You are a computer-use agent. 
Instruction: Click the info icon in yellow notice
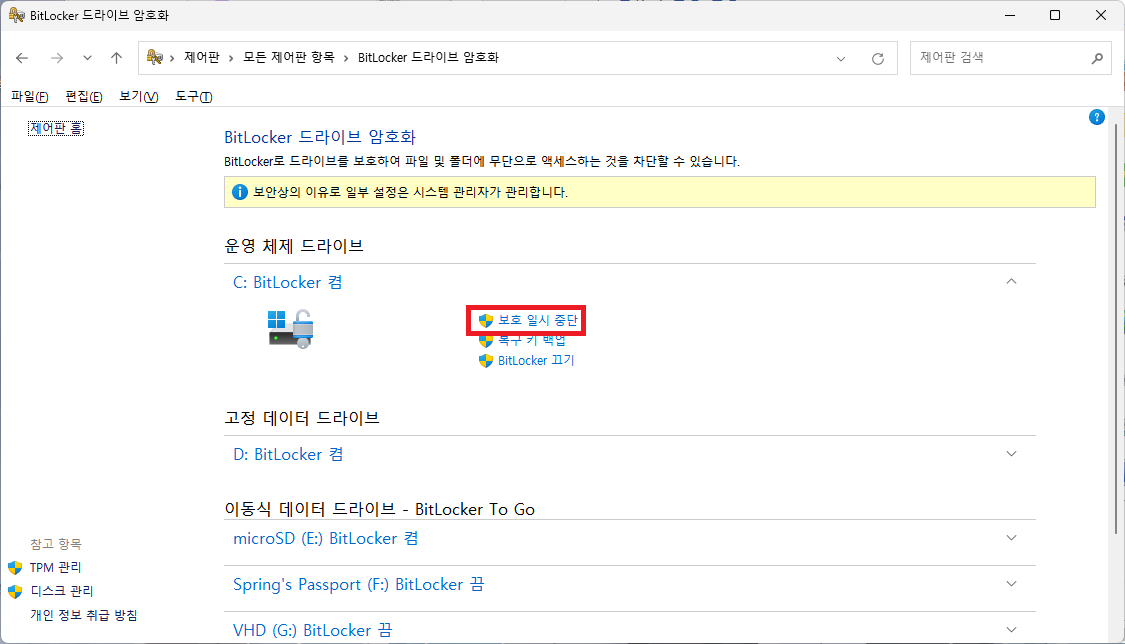point(240,192)
